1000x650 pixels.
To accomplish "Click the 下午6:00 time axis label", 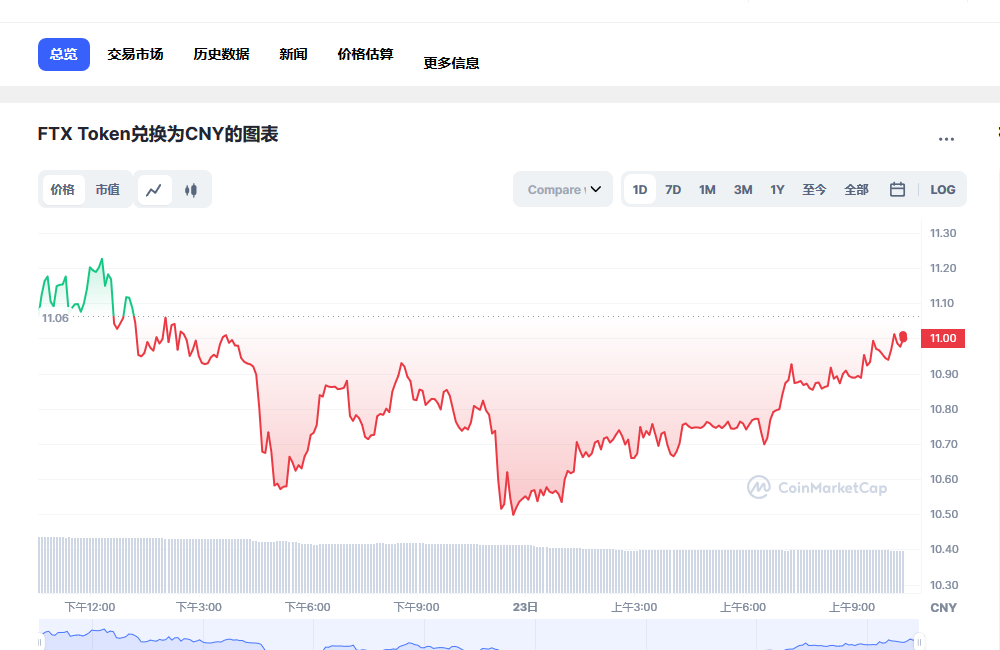I will click(307, 607).
